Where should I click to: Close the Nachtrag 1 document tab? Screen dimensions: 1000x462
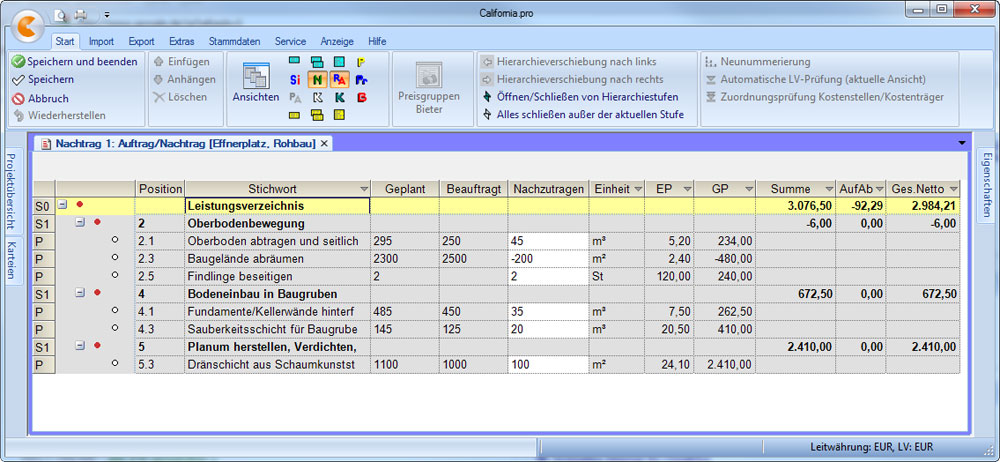click(324, 144)
